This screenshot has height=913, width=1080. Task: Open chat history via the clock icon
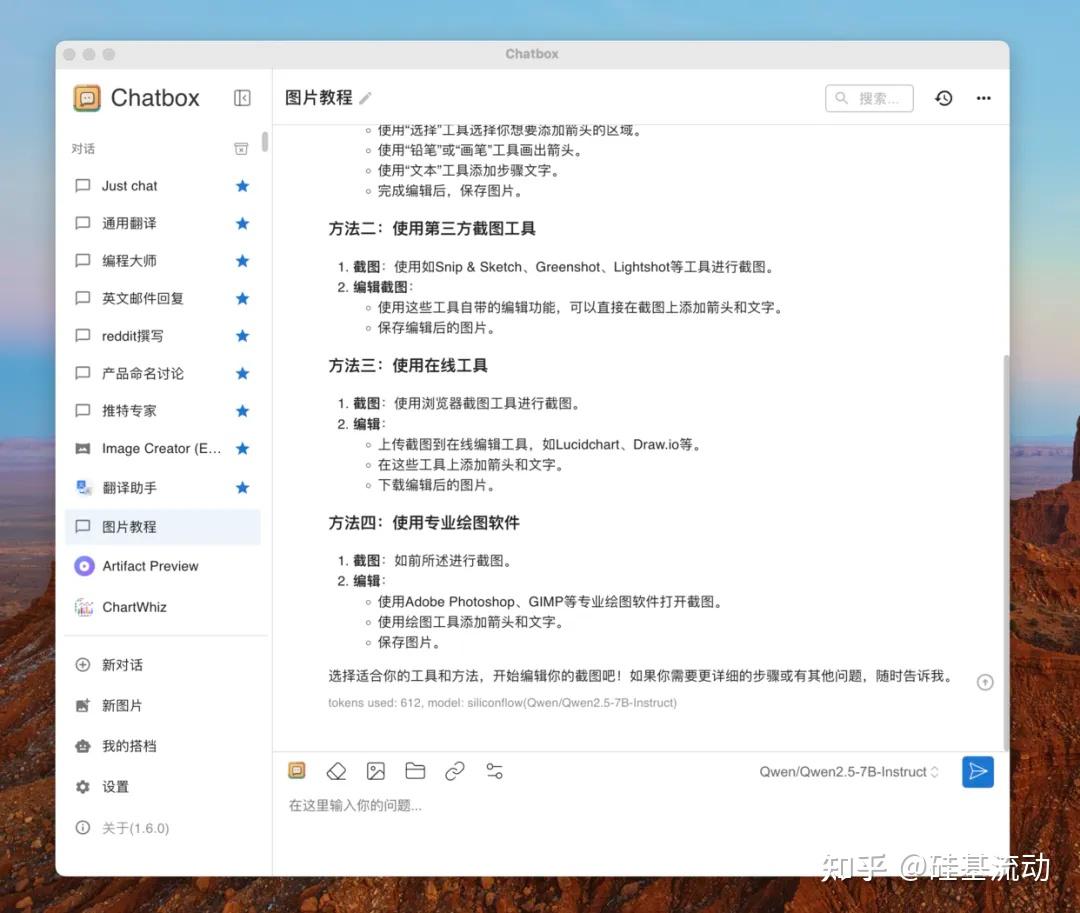point(943,98)
